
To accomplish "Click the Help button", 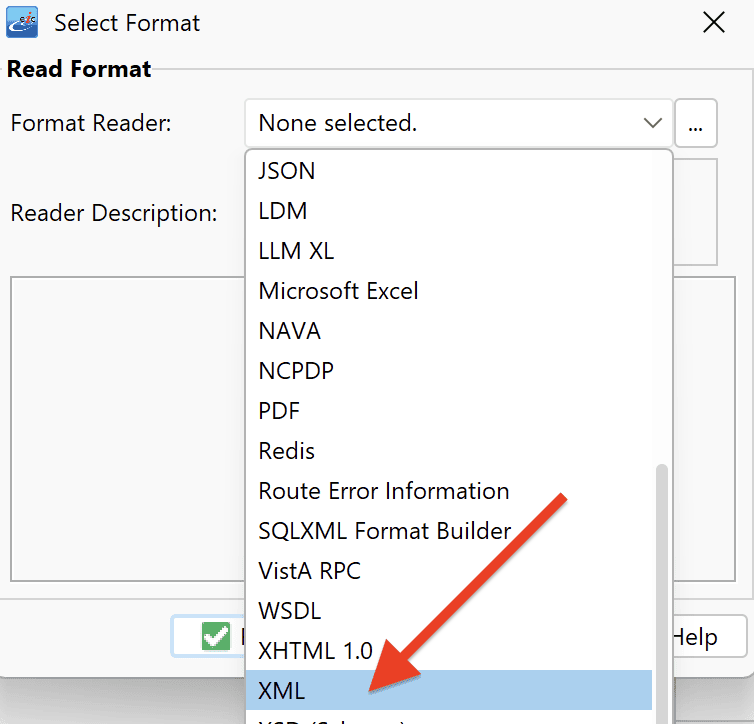I will 710,637.
